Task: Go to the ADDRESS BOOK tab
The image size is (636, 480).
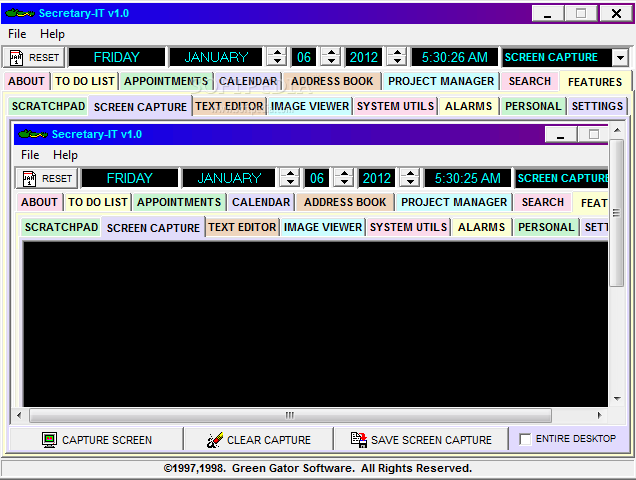Action: point(332,81)
